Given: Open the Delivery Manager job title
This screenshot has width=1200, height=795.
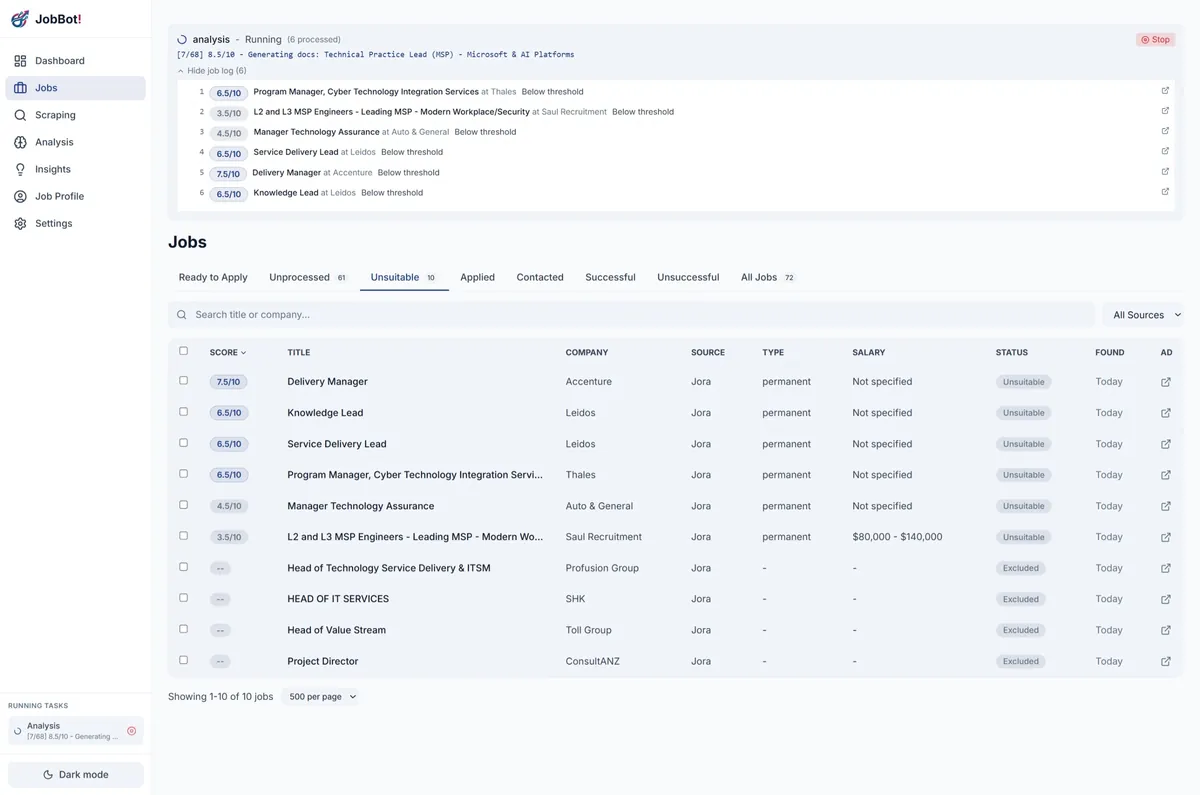Looking at the screenshot, I should 327,382.
